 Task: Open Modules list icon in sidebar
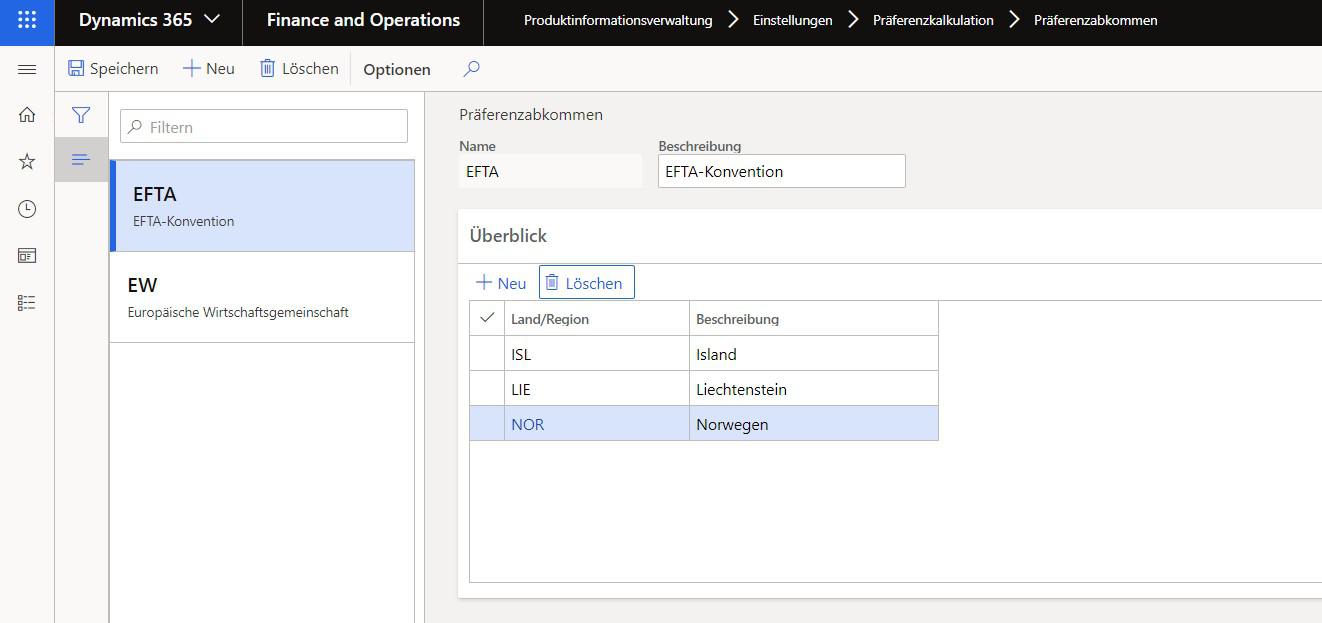point(27,303)
